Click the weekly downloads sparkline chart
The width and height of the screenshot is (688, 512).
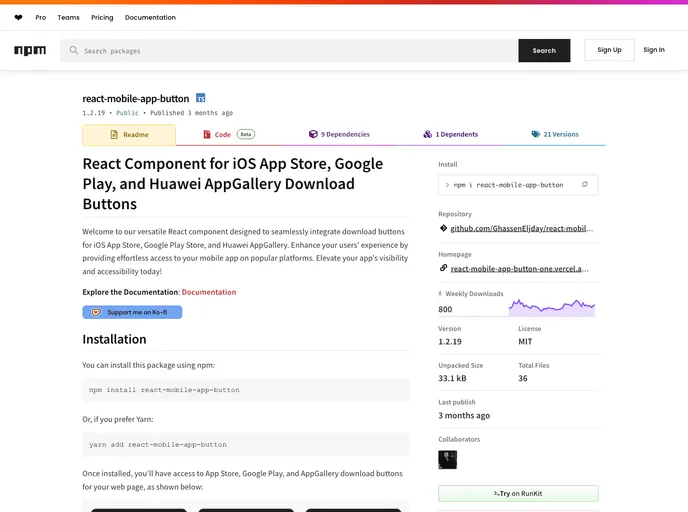coord(552,308)
